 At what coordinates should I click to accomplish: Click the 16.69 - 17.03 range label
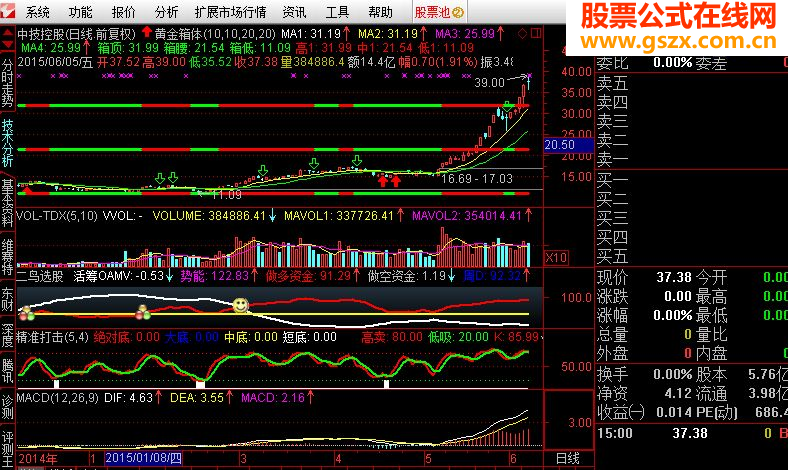pyautogui.click(x=477, y=178)
